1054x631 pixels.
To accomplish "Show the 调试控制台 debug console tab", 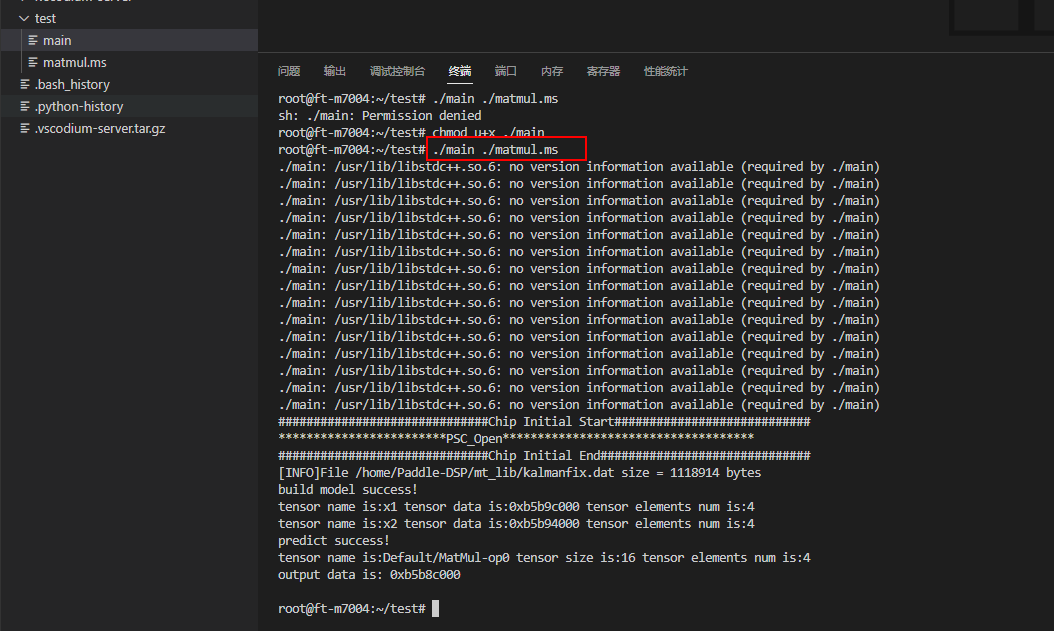I will coord(397,71).
